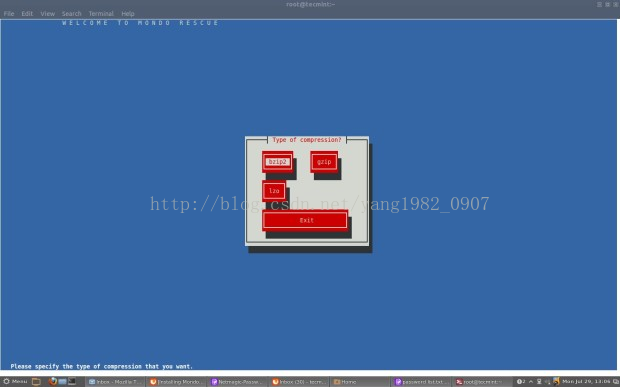Pick lzo compression type
Viewport: 620px width, 387px height.
(x=274, y=191)
